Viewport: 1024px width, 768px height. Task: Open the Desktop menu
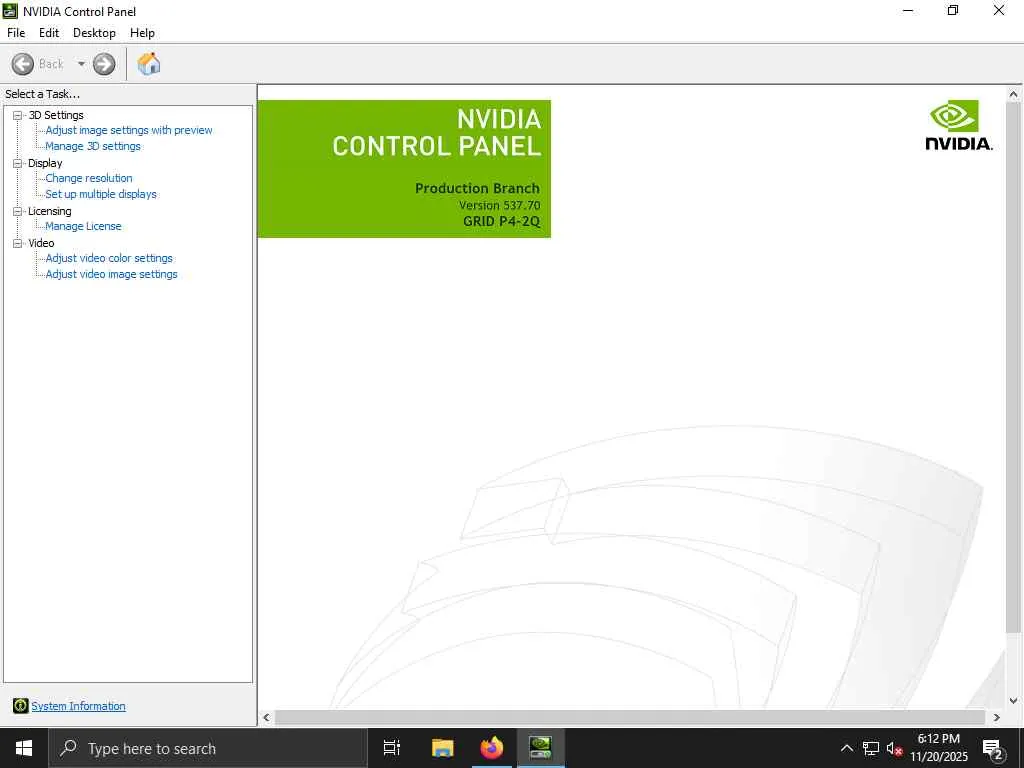point(94,33)
